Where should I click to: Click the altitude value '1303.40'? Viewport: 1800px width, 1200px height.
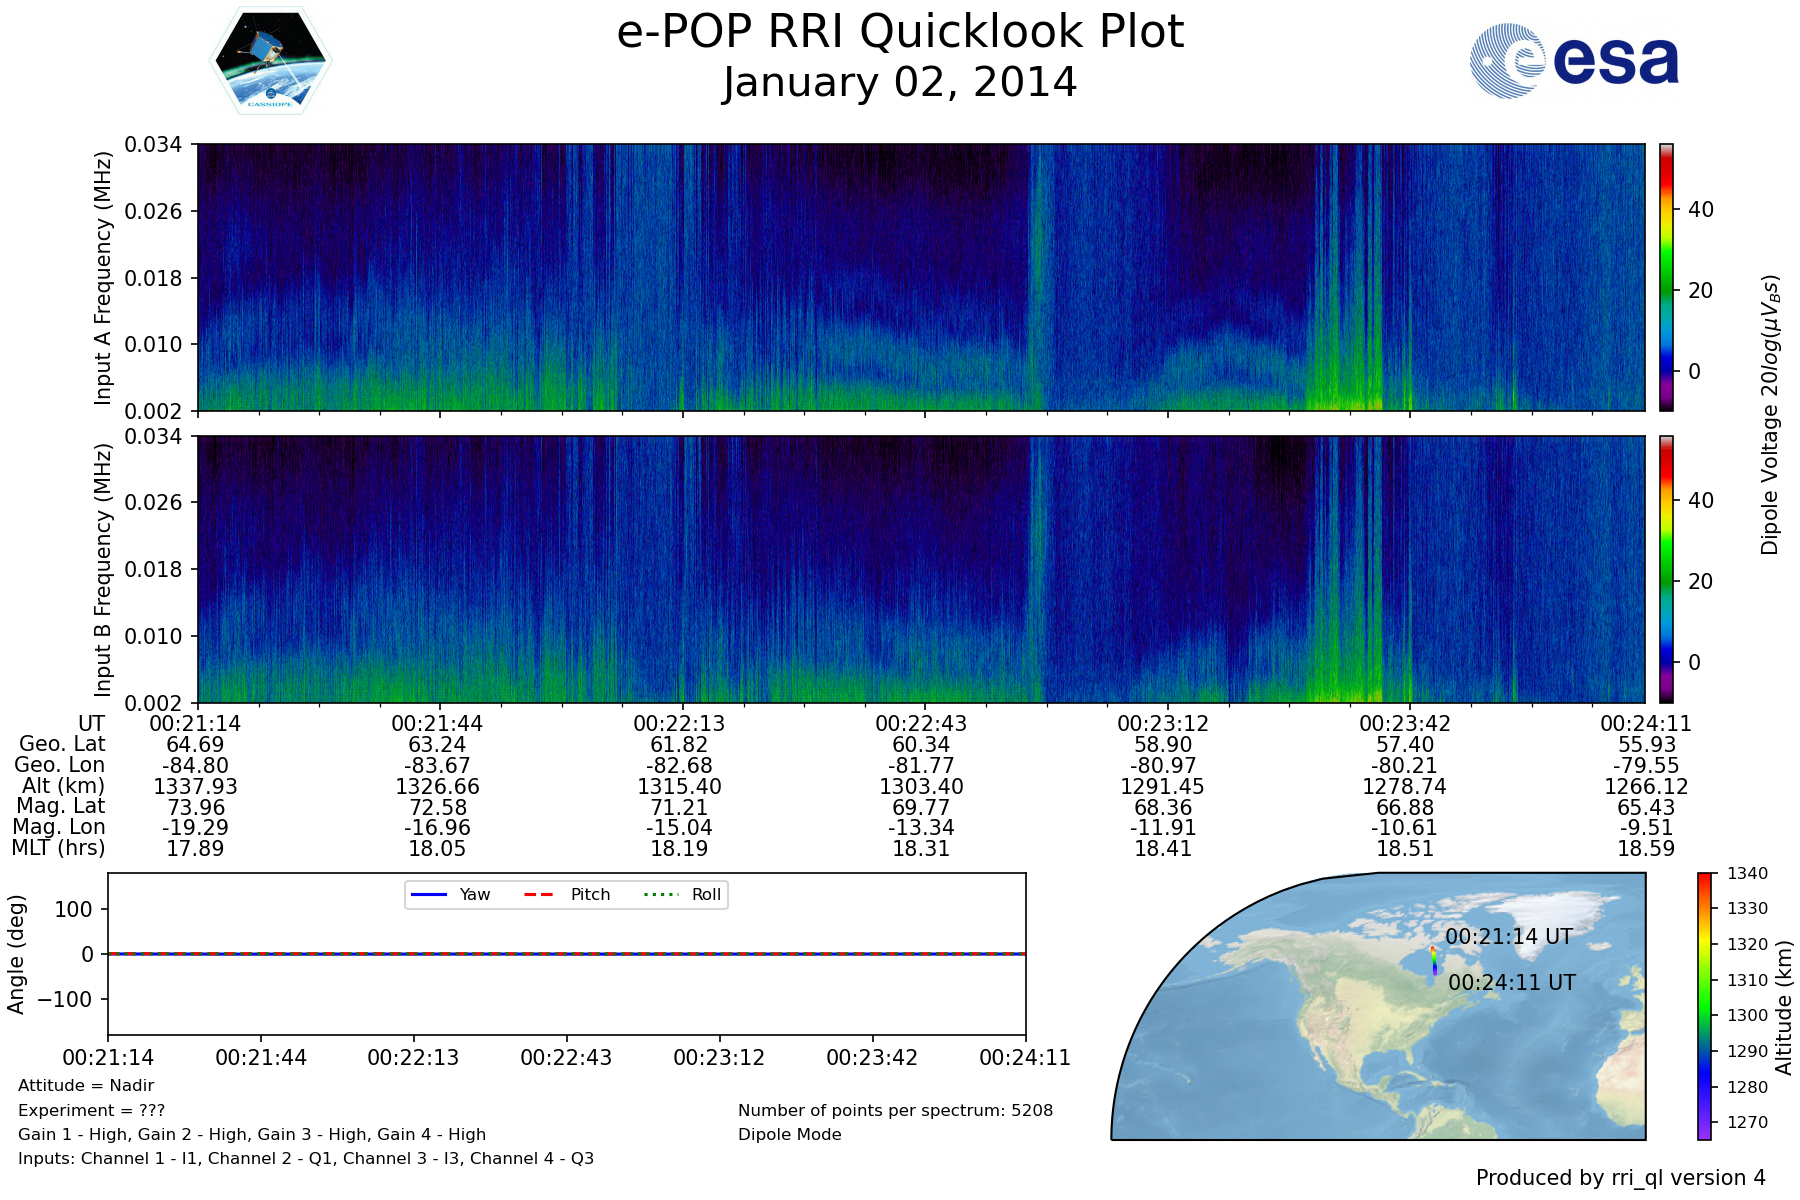point(921,787)
